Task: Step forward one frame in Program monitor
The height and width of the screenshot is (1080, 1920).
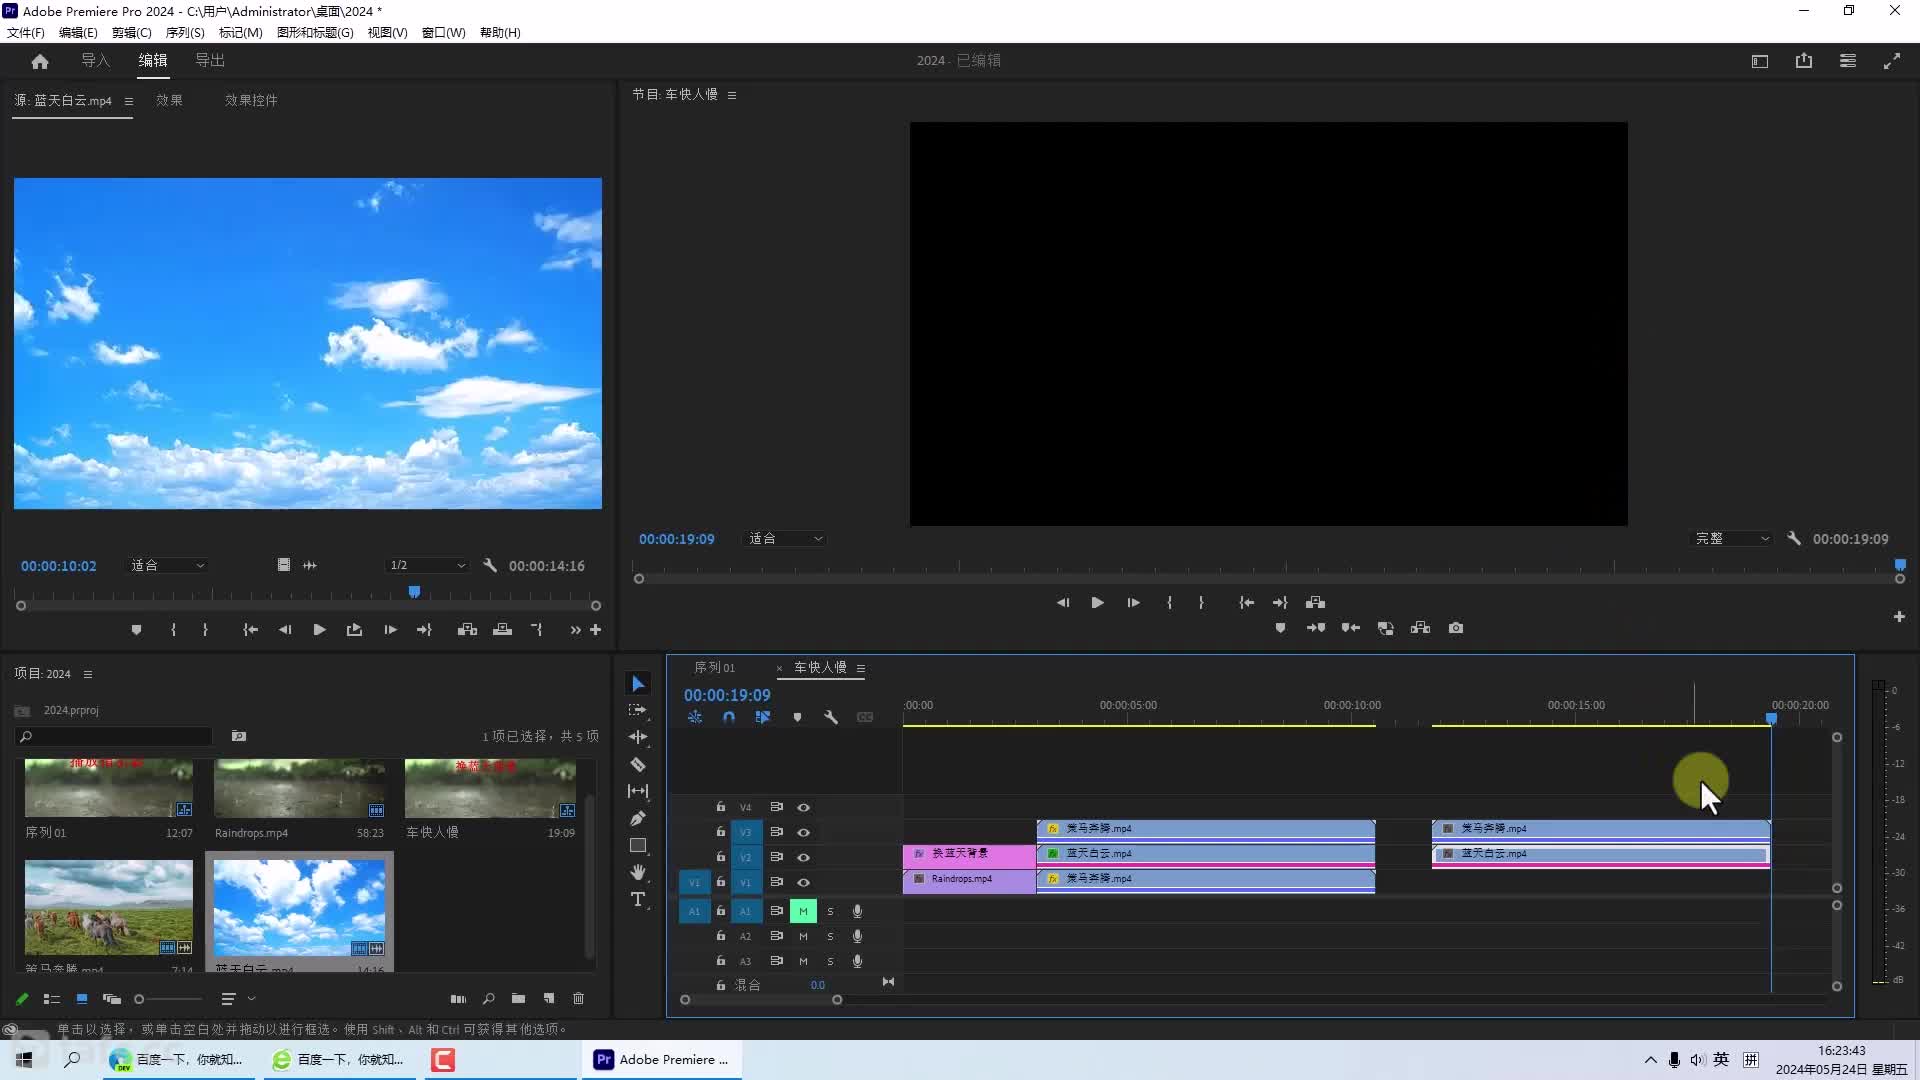Action: click(1133, 602)
